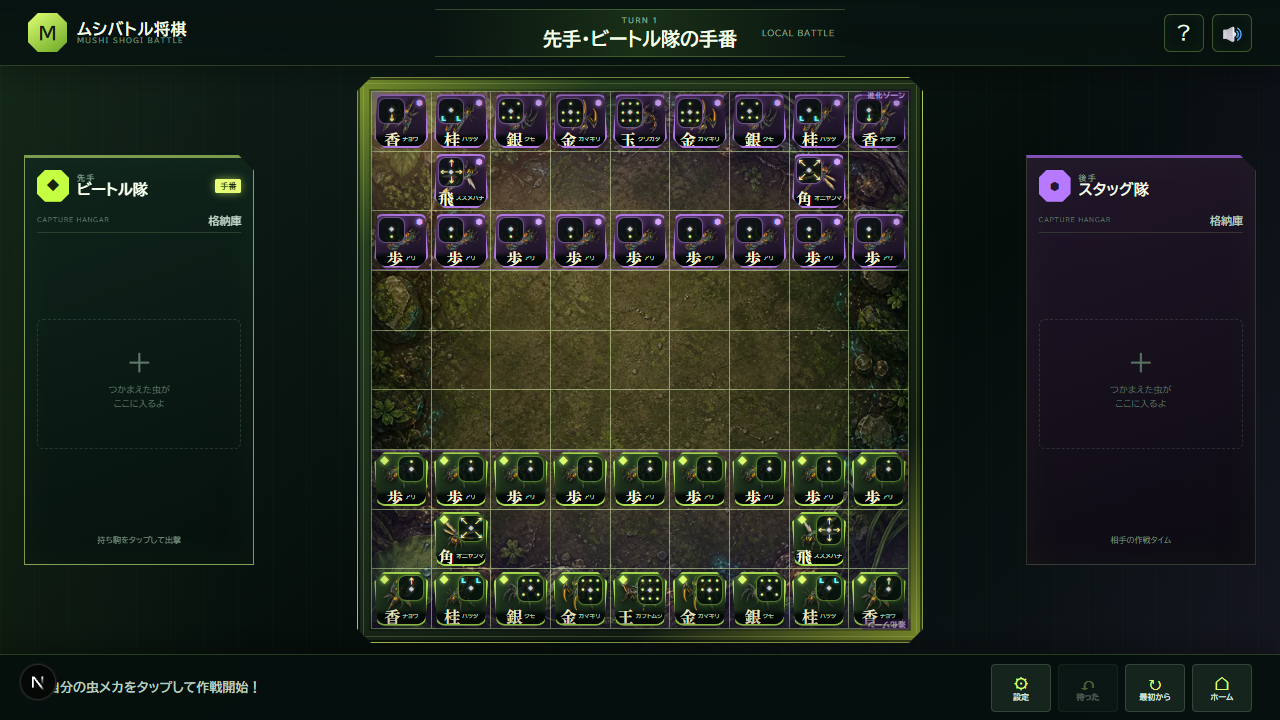
Task: Choose the right purple 銀 silver general
Action: [759, 122]
